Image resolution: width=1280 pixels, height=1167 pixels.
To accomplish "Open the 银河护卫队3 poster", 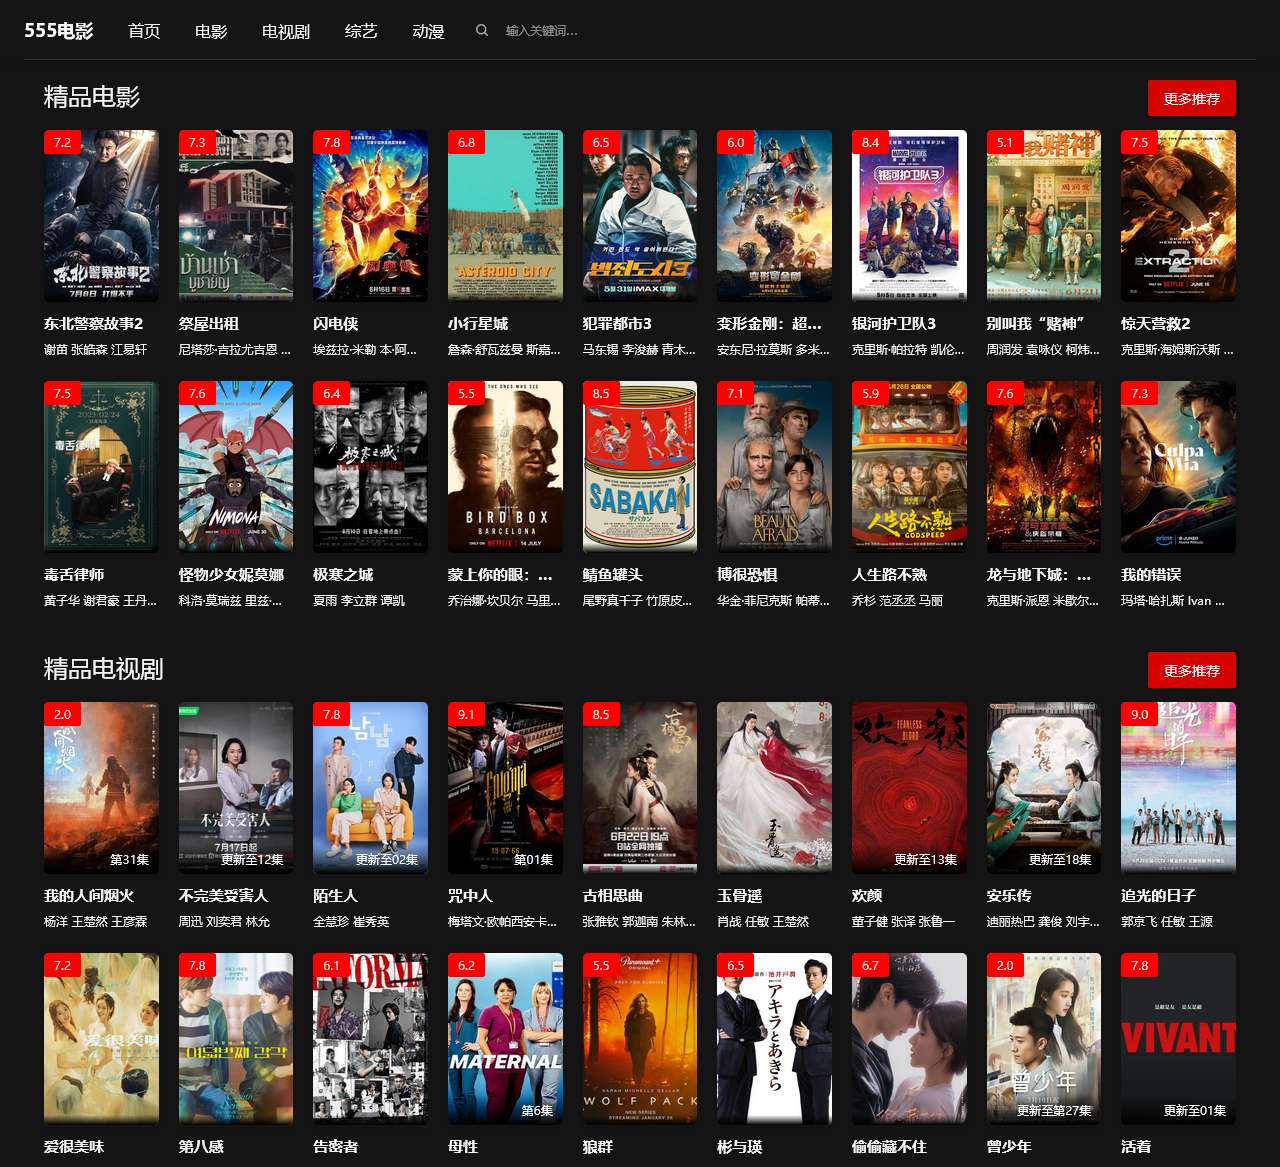I will coord(909,216).
